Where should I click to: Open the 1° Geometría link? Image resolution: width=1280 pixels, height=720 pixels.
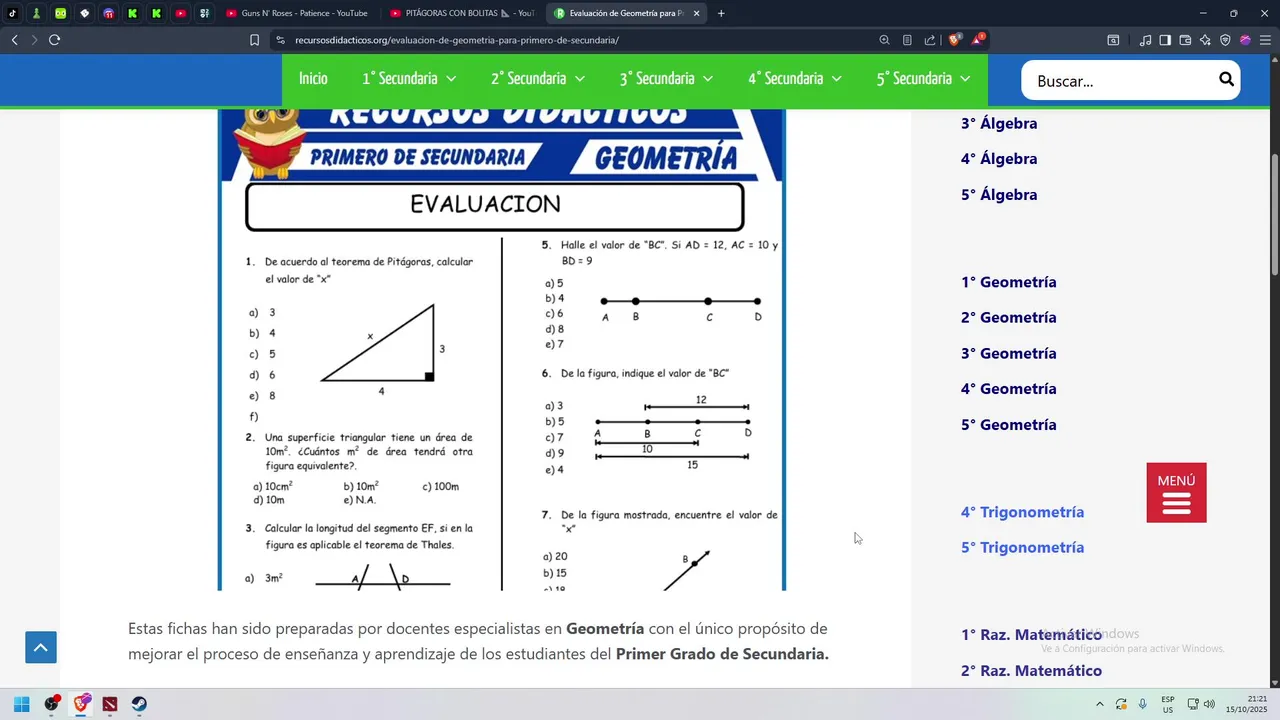1008,282
